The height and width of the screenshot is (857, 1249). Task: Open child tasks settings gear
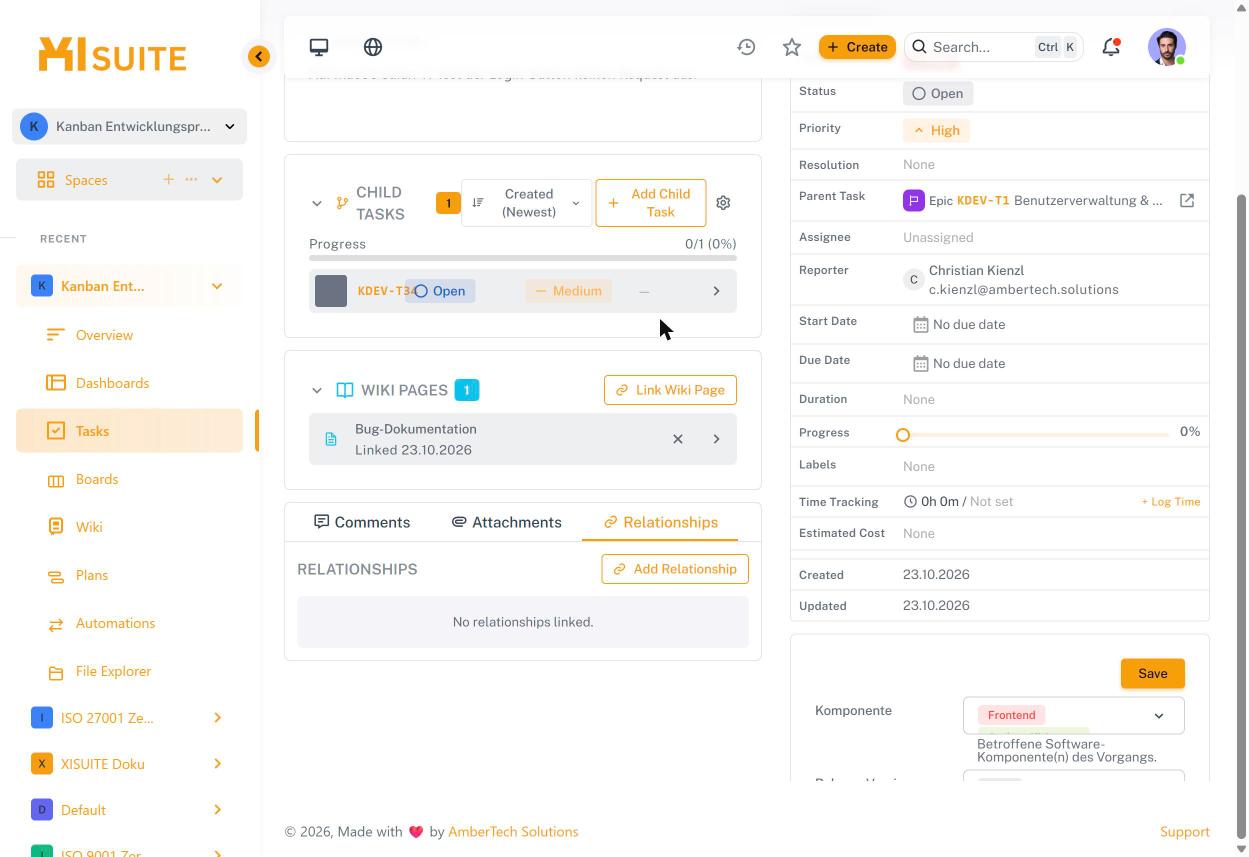723,203
